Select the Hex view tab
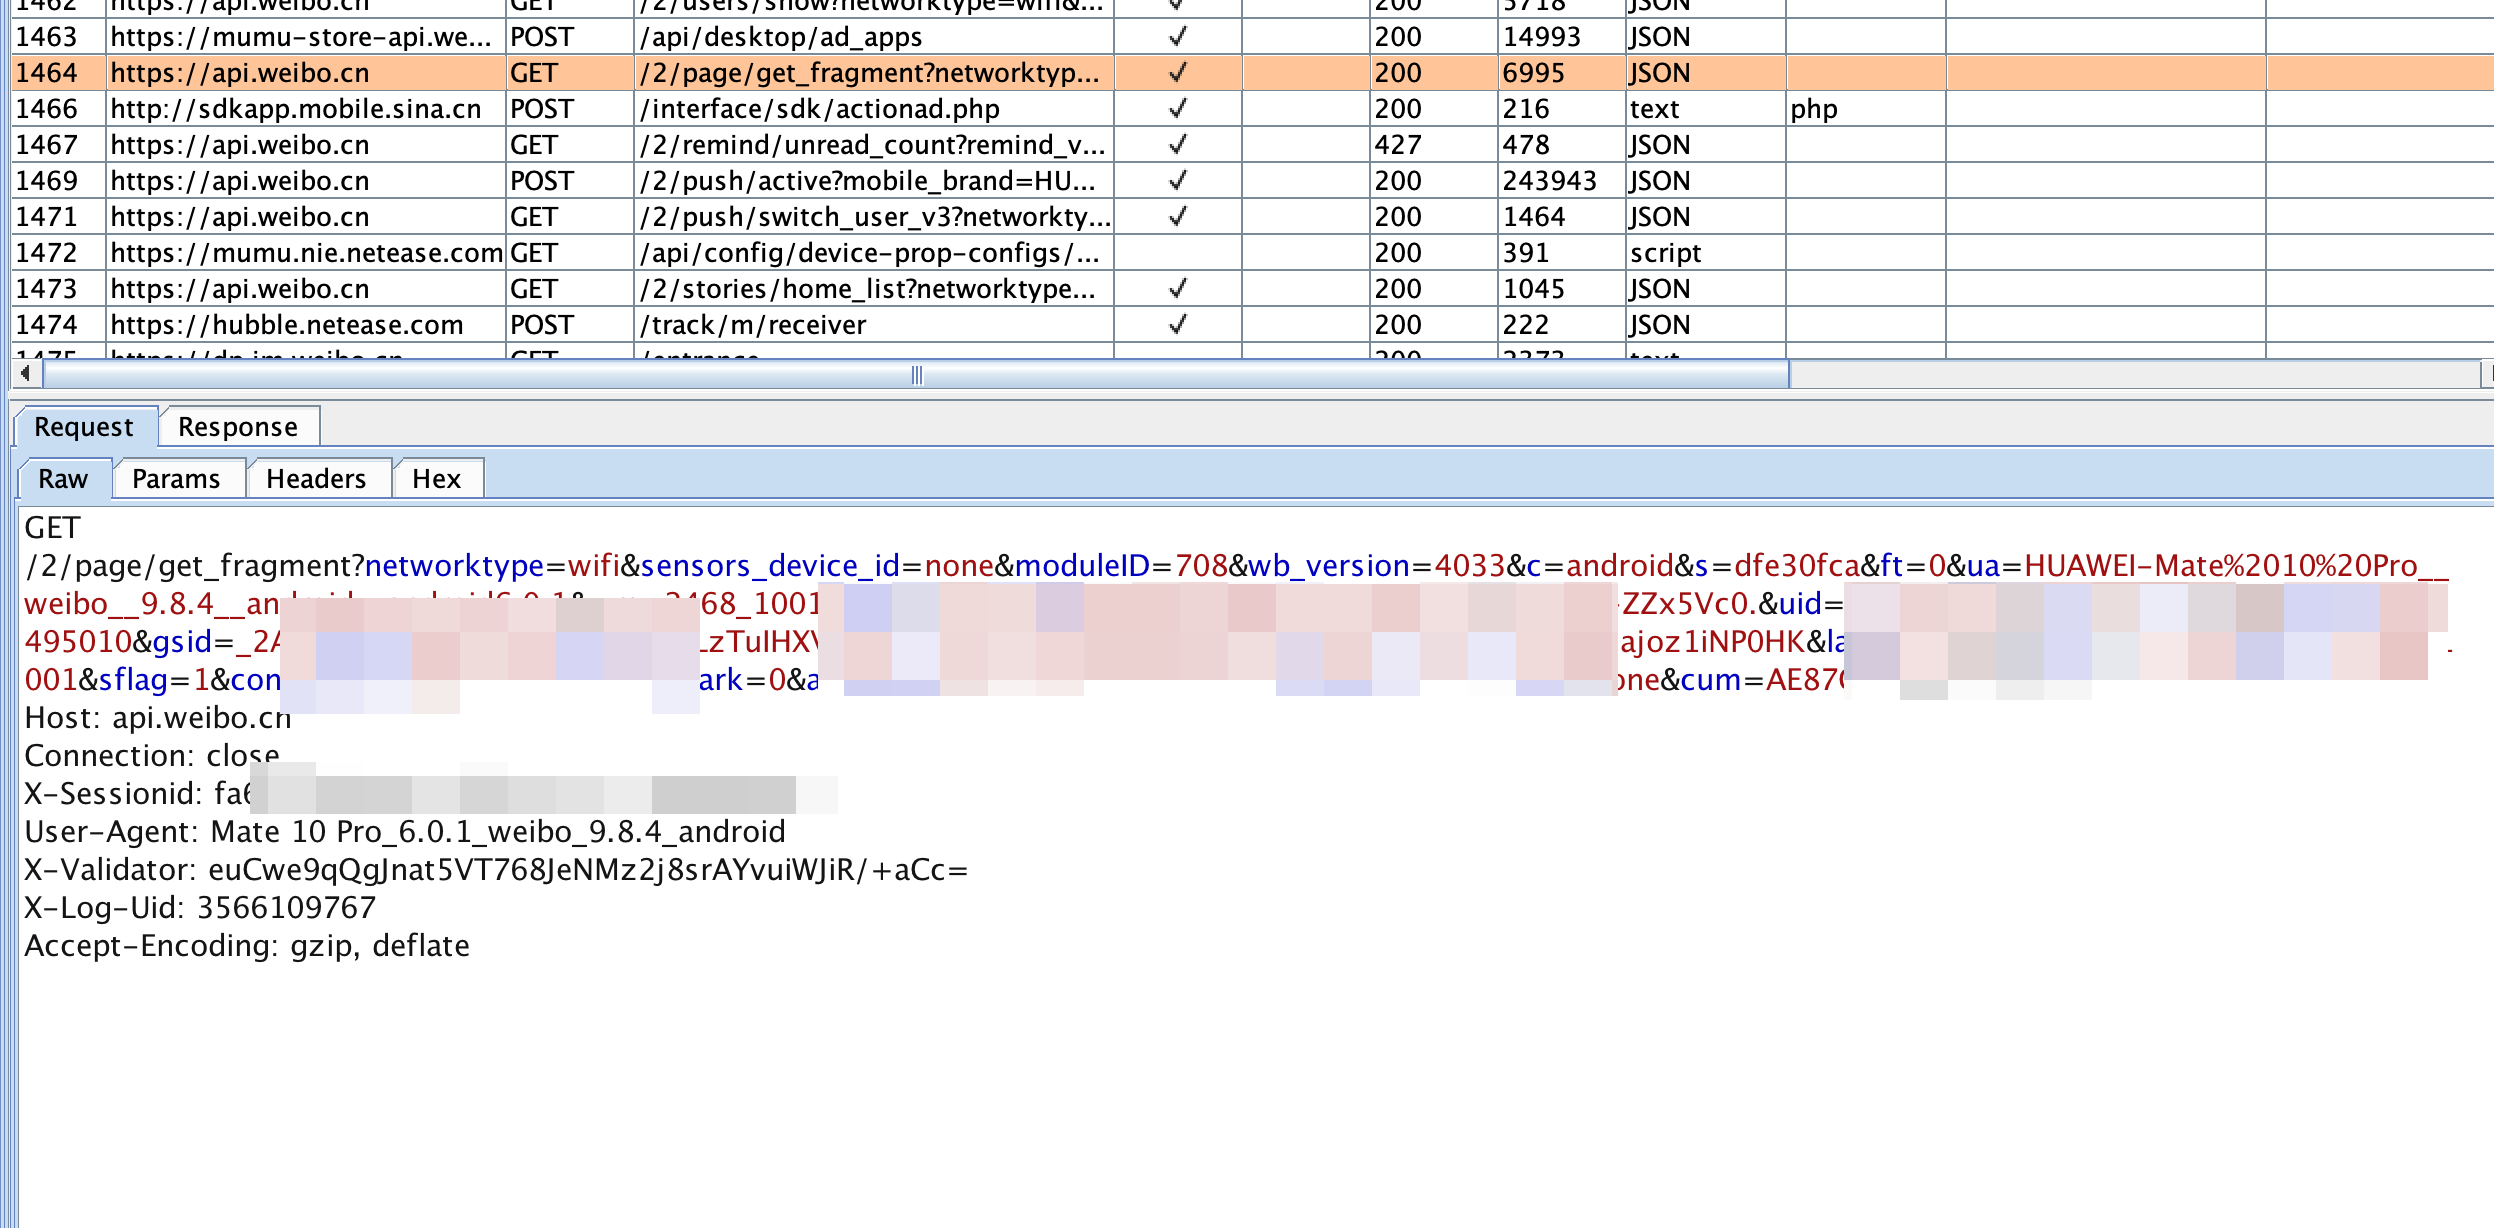The height and width of the screenshot is (1228, 2494). point(436,479)
